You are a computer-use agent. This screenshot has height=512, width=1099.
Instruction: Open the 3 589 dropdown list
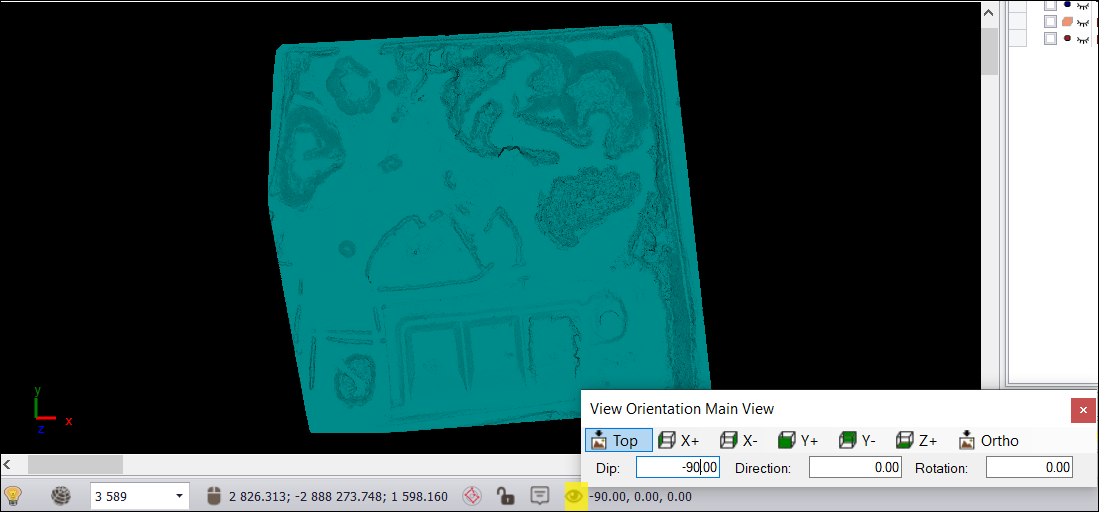[x=180, y=495]
